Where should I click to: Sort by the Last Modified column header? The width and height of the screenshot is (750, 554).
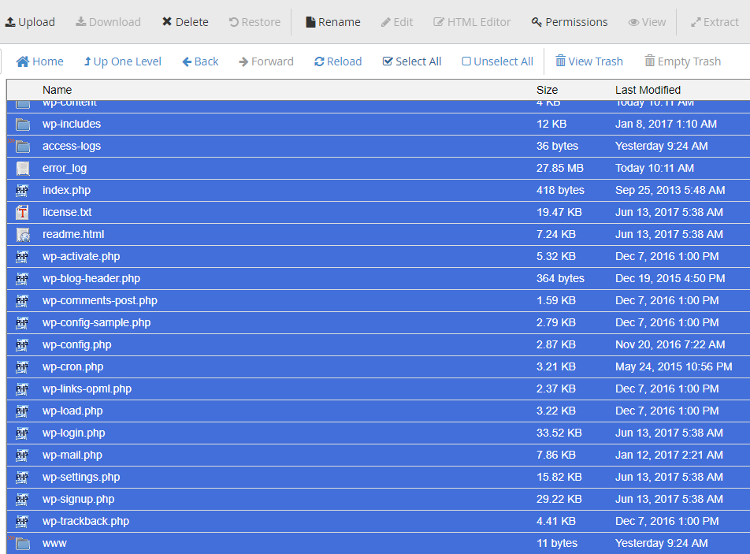click(648, 90)
